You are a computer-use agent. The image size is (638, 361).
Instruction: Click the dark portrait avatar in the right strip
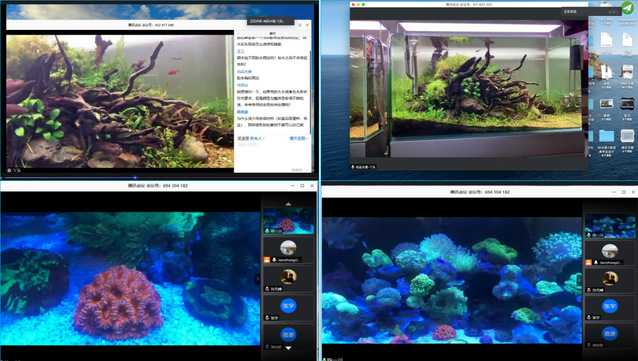pyautogui.click(x=610, y=278)
